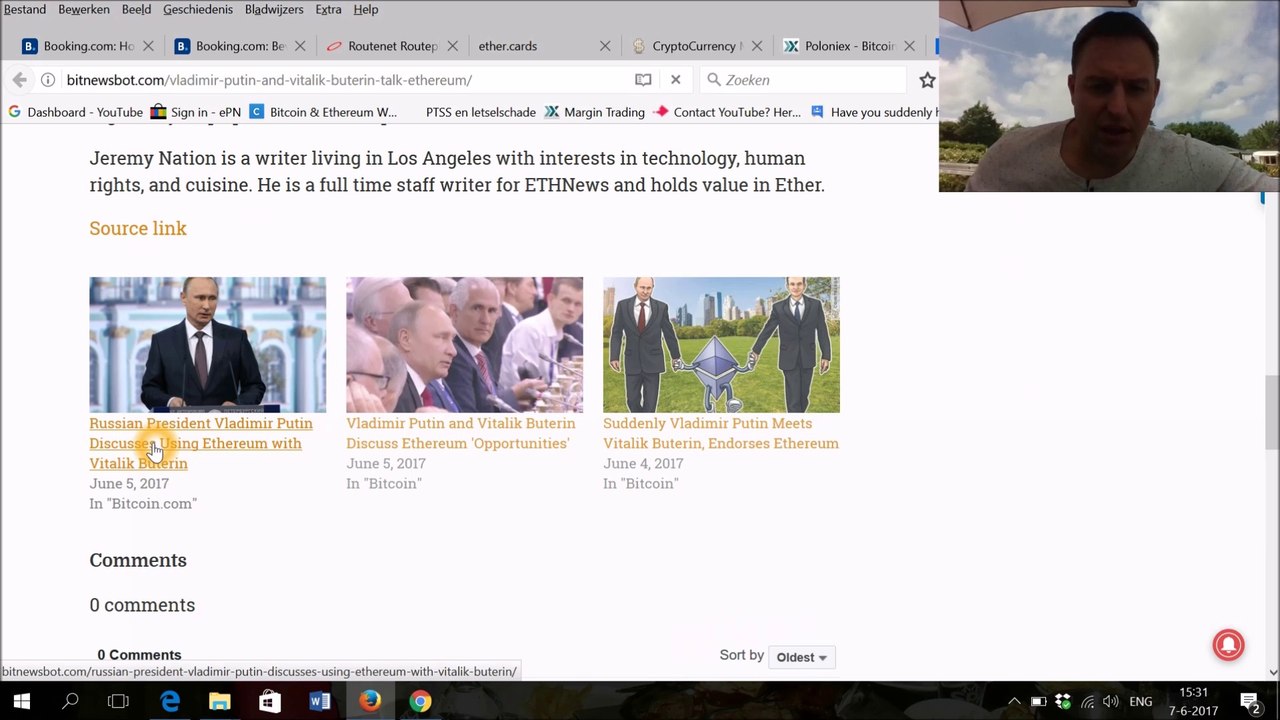Launch Word from the taskbar
Viewport: 1280px width, 720px height.
pos(320,701)
